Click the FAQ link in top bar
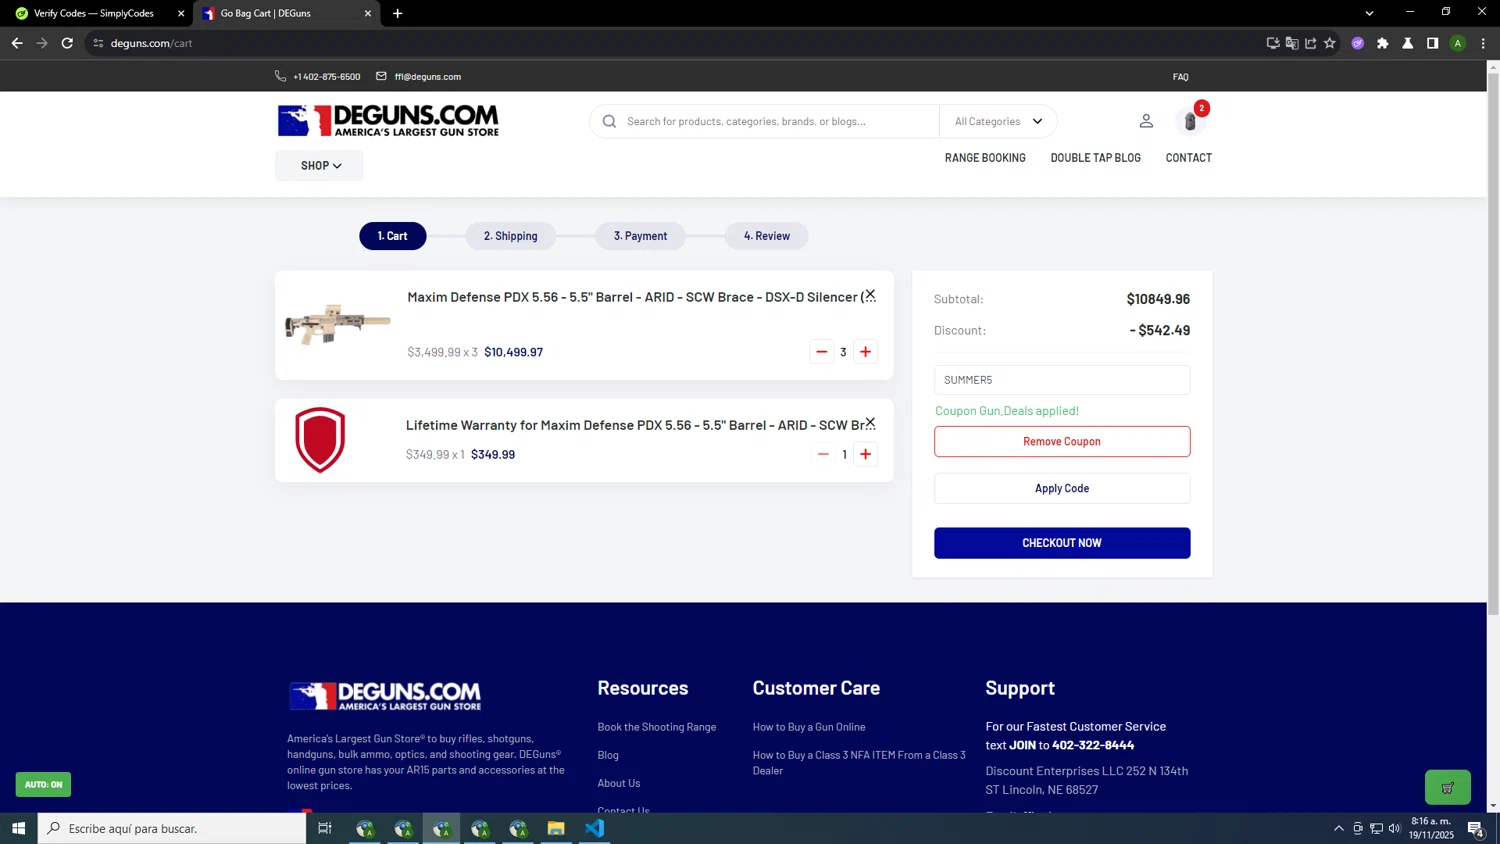The height and width of the screenshot is (844, 1500). [1181, 77]
